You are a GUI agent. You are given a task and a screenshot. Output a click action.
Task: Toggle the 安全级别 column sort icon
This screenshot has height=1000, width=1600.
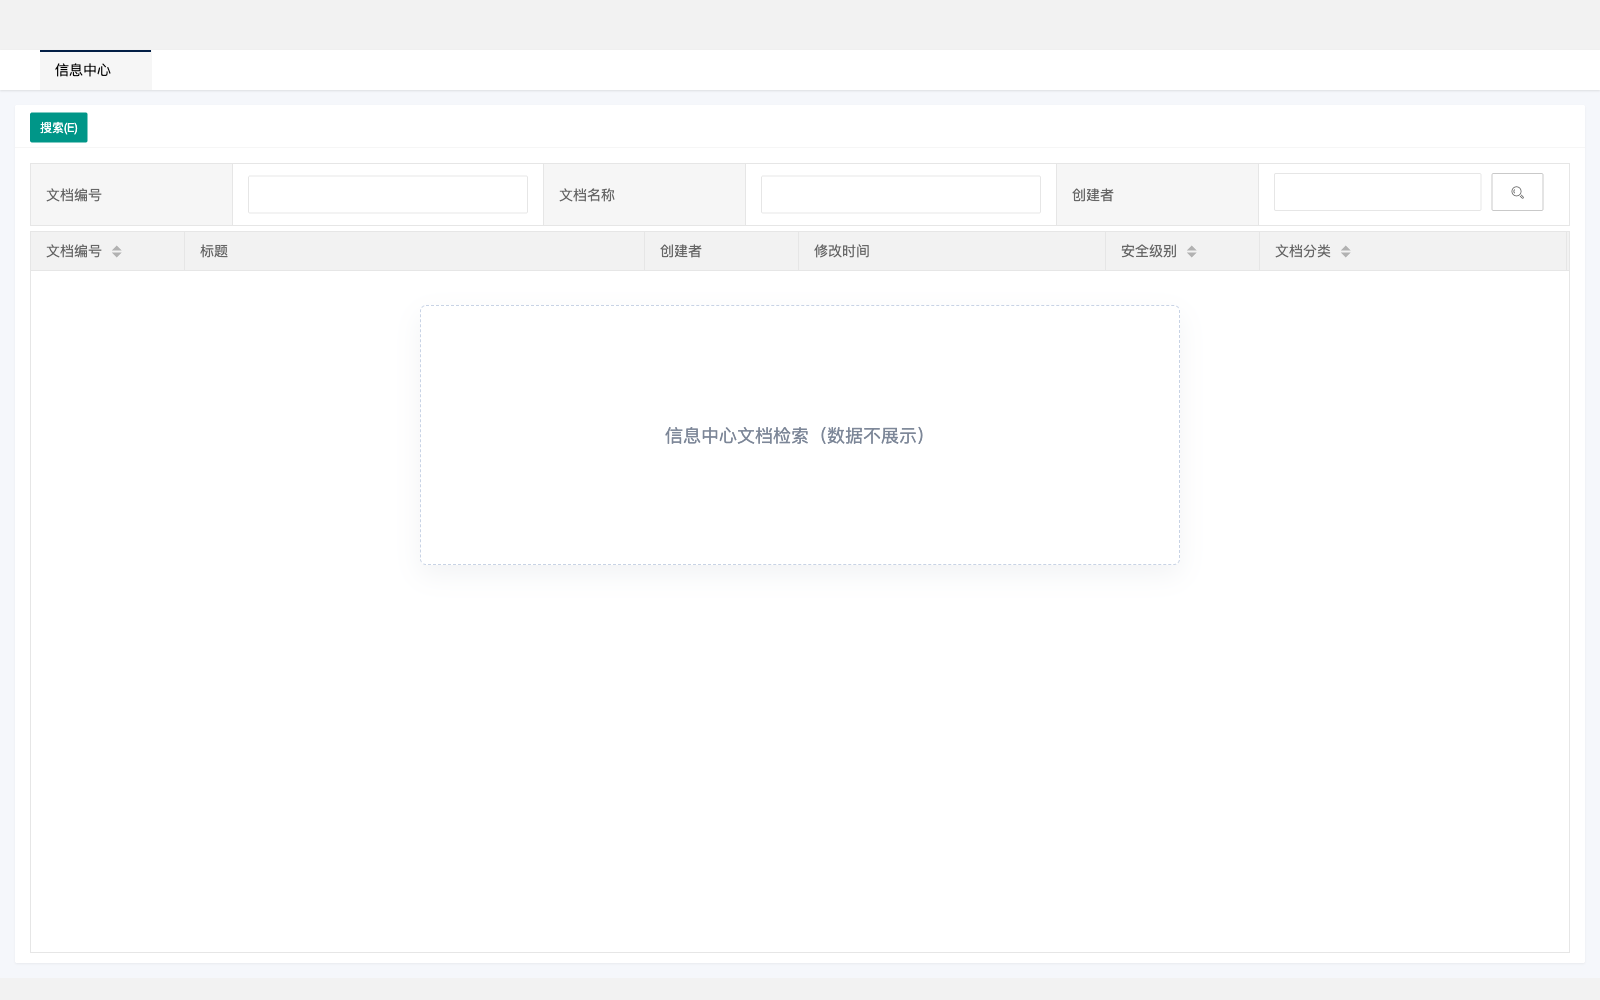tap(1191, 252)
